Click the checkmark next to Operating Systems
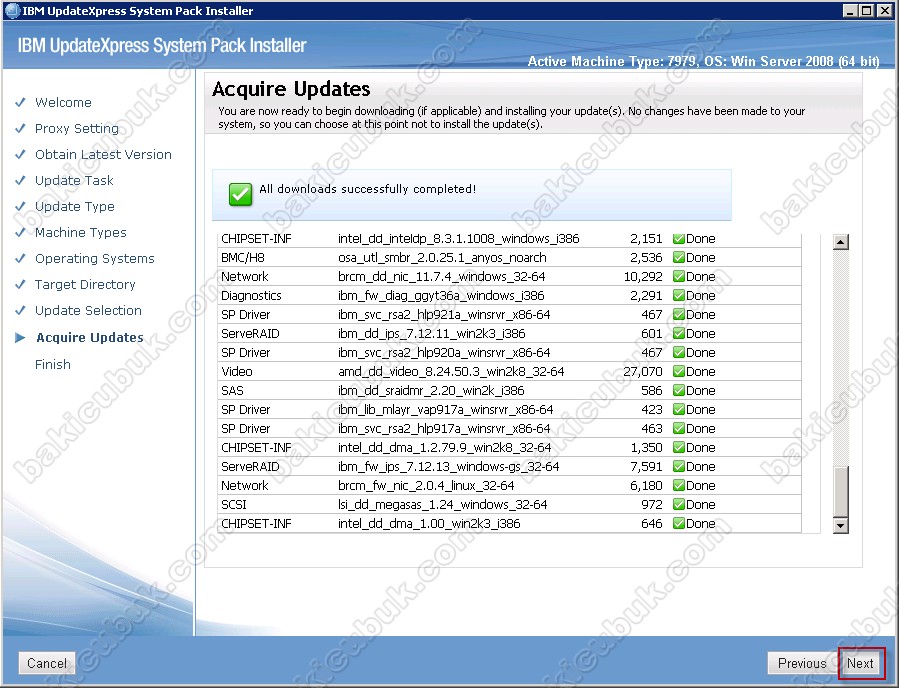The width and height of the screenshot is (899, 688). [20, 259]
